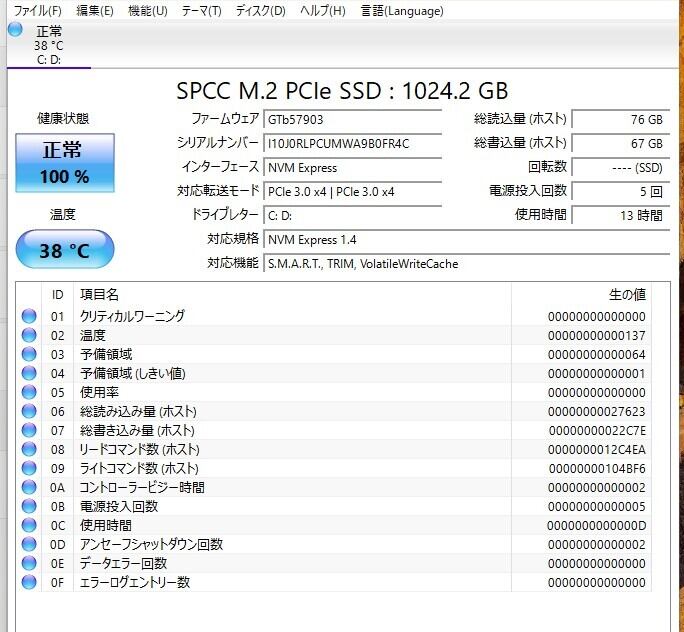Open the ディスク(D) menu
The height and width of the screenshot is (632, 684).
260,11
